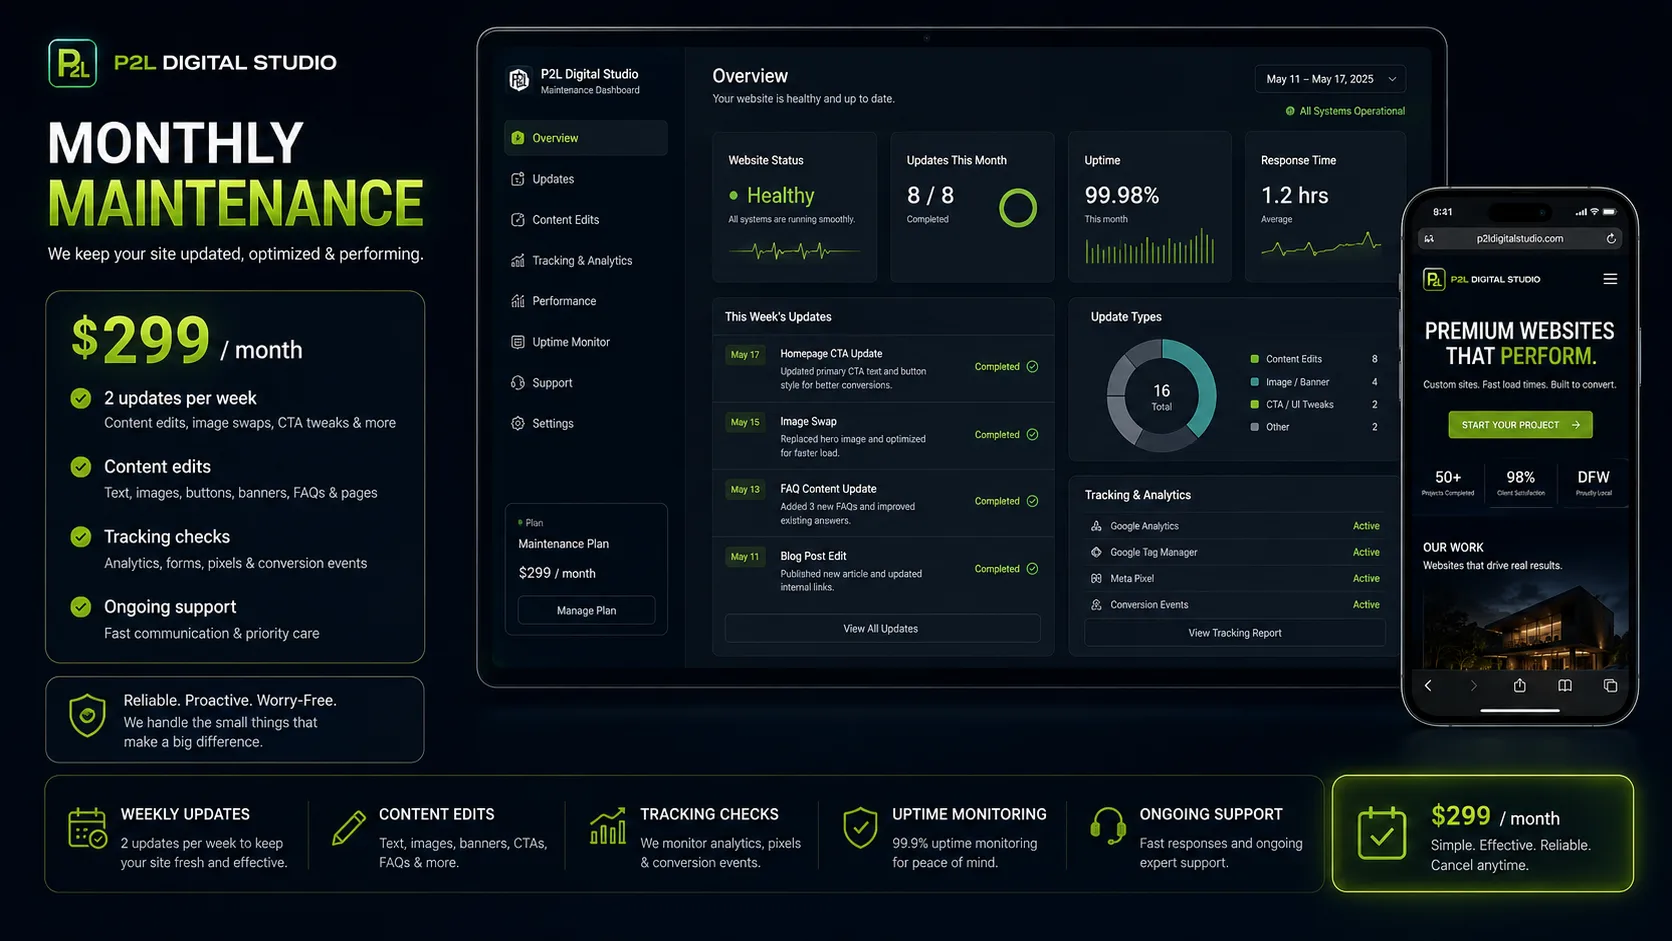
Task: Click the May 17 date badge
Action: (745, 355)
